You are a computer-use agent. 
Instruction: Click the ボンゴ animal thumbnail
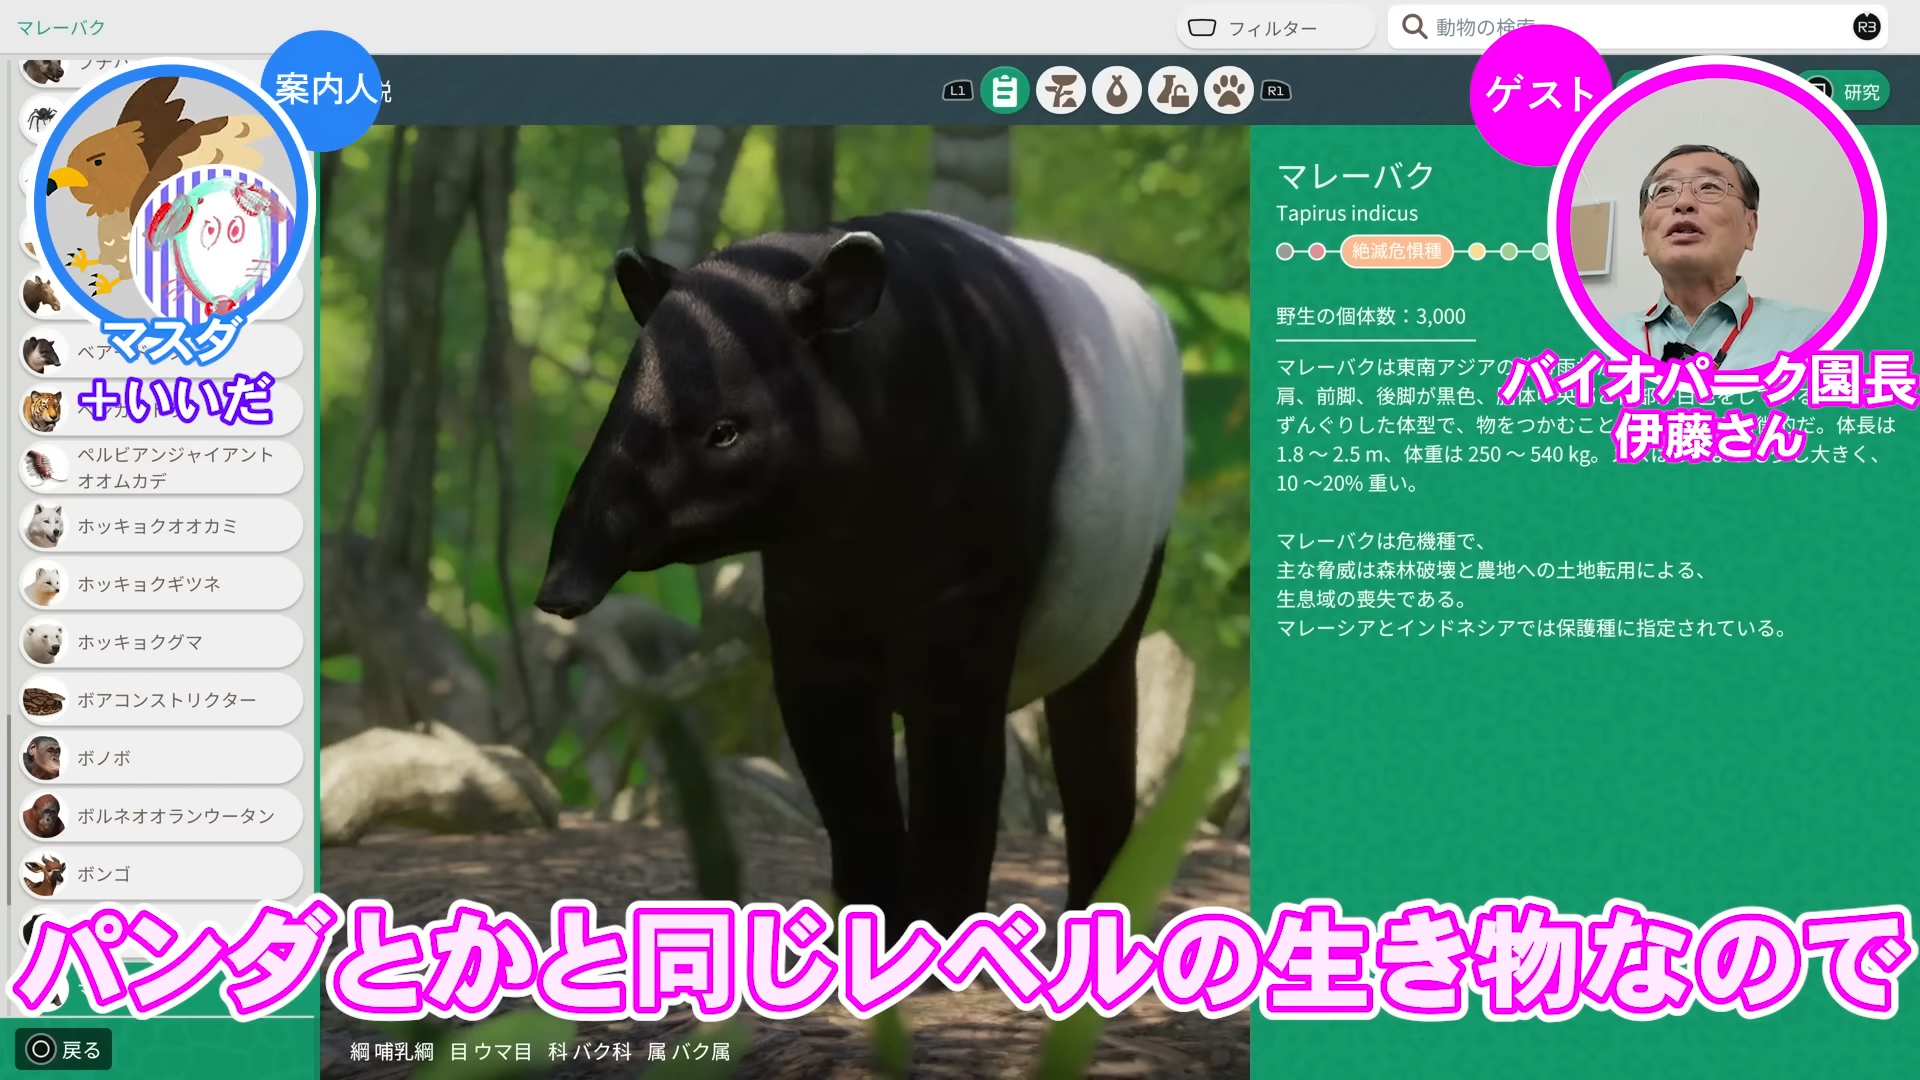click(44, 874)
